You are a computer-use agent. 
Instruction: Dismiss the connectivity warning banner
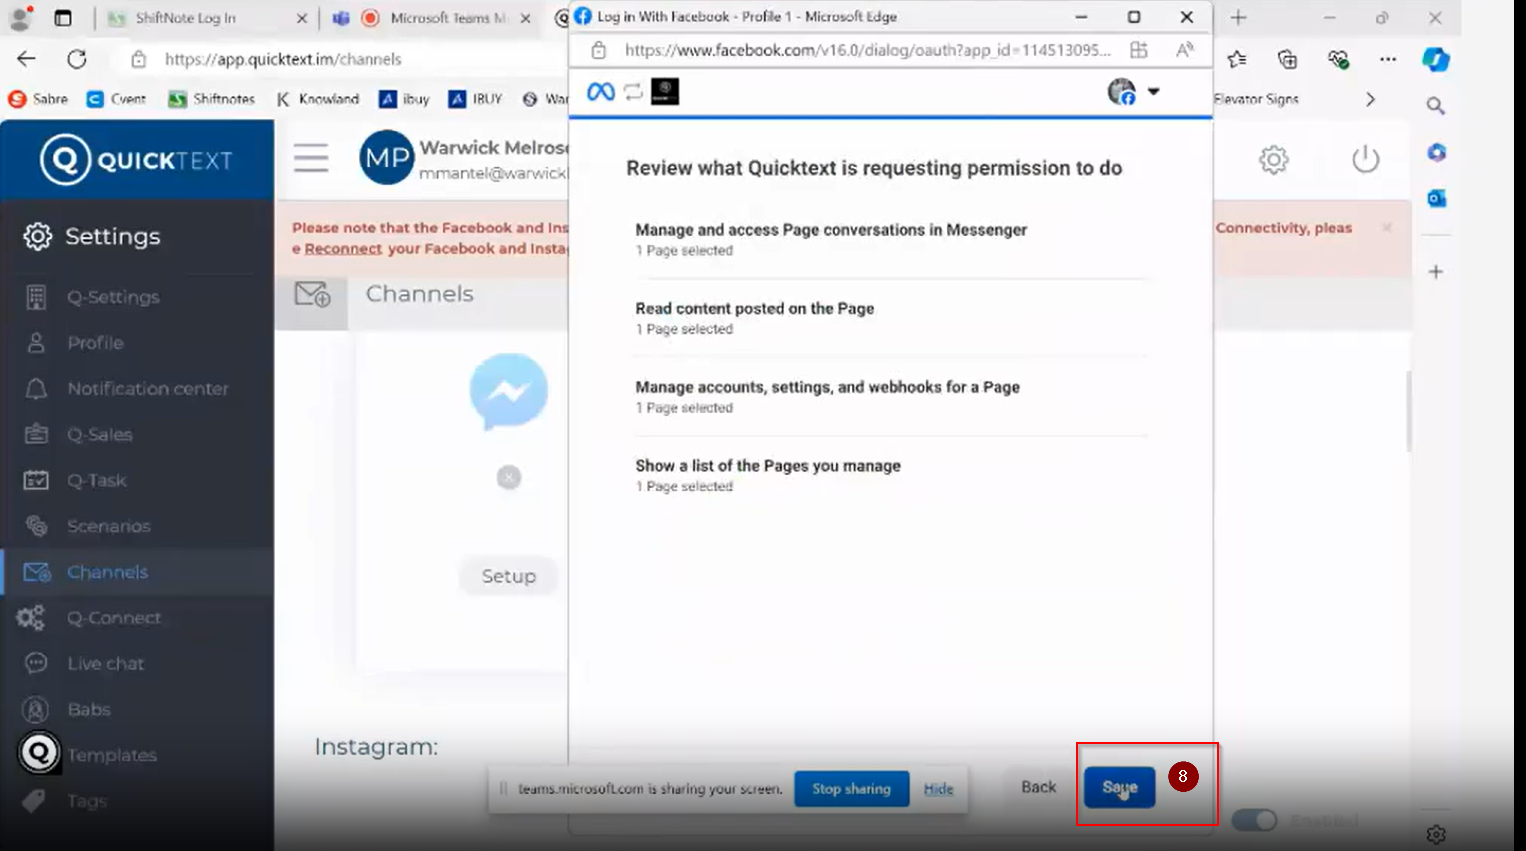[x=1387, y=228]
